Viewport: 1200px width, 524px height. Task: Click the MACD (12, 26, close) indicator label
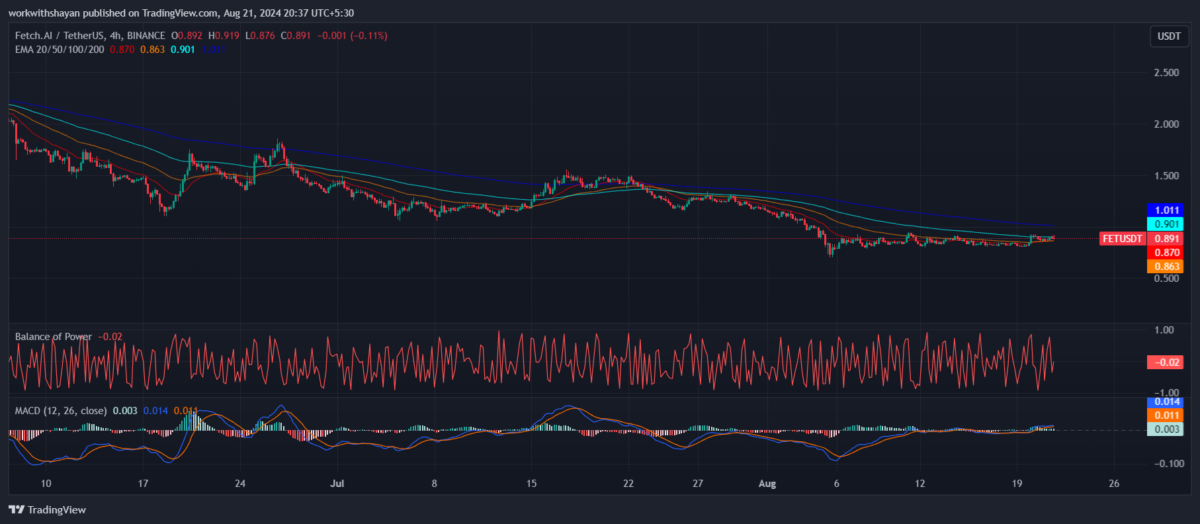(x=59, y=410)
